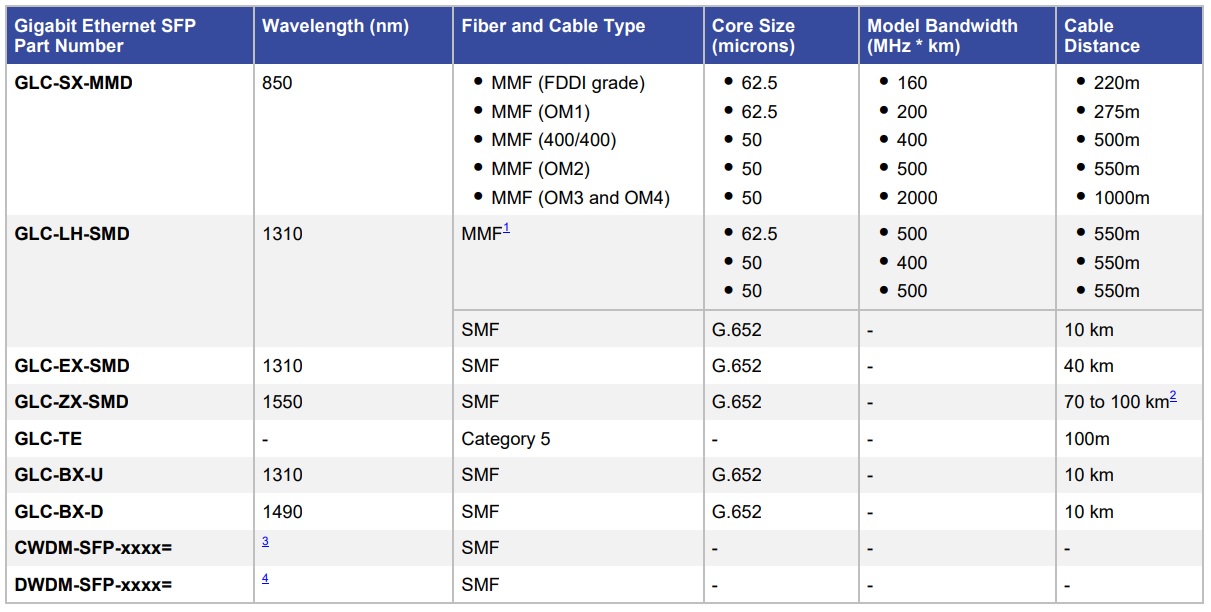Click the GLC-TE part number
The image size is (1211, 612).
48,439
